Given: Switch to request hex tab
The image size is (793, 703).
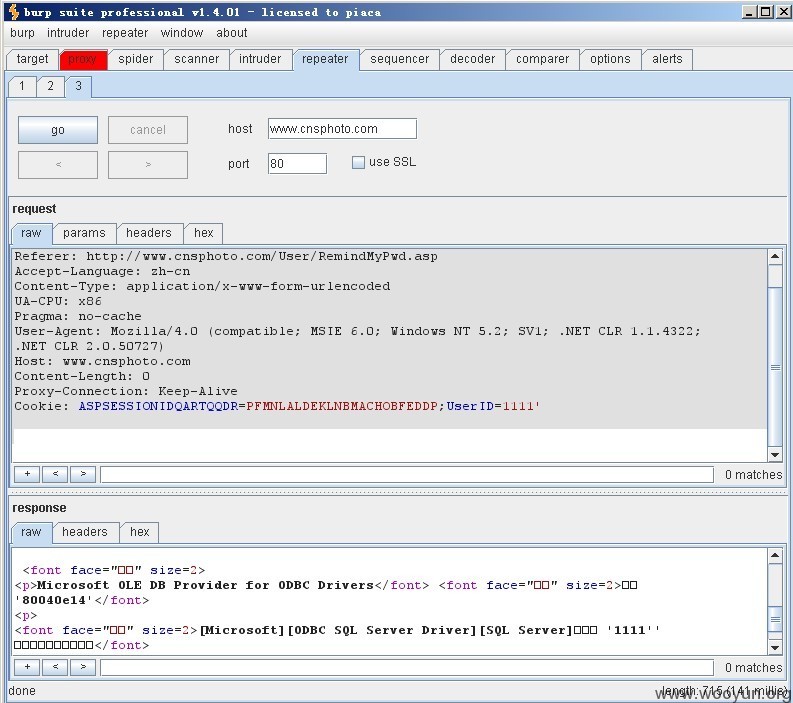Looking at the screenshot, I should click(x=204, y=233).
